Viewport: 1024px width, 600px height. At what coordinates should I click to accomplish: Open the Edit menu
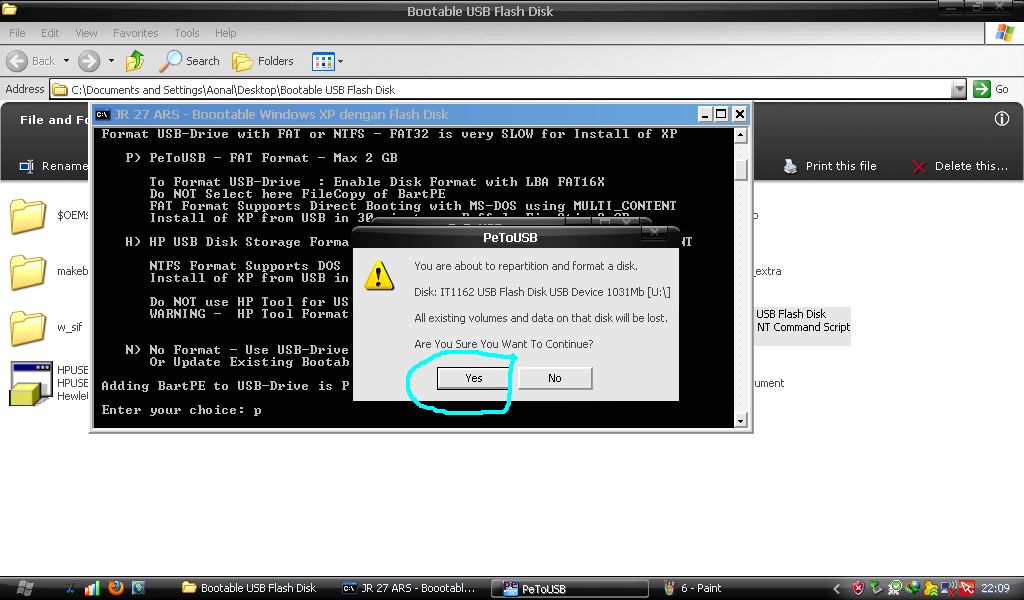(x=50, y=33)
